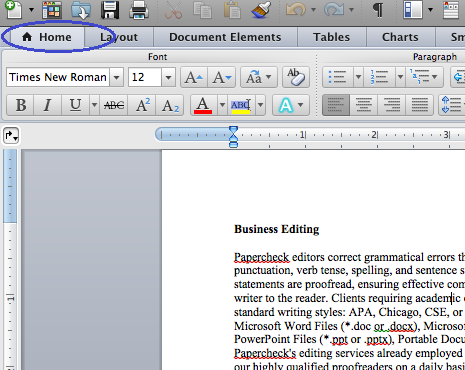
Task: Click the Bulleted List icon
Action: click(x=337, y=77)
